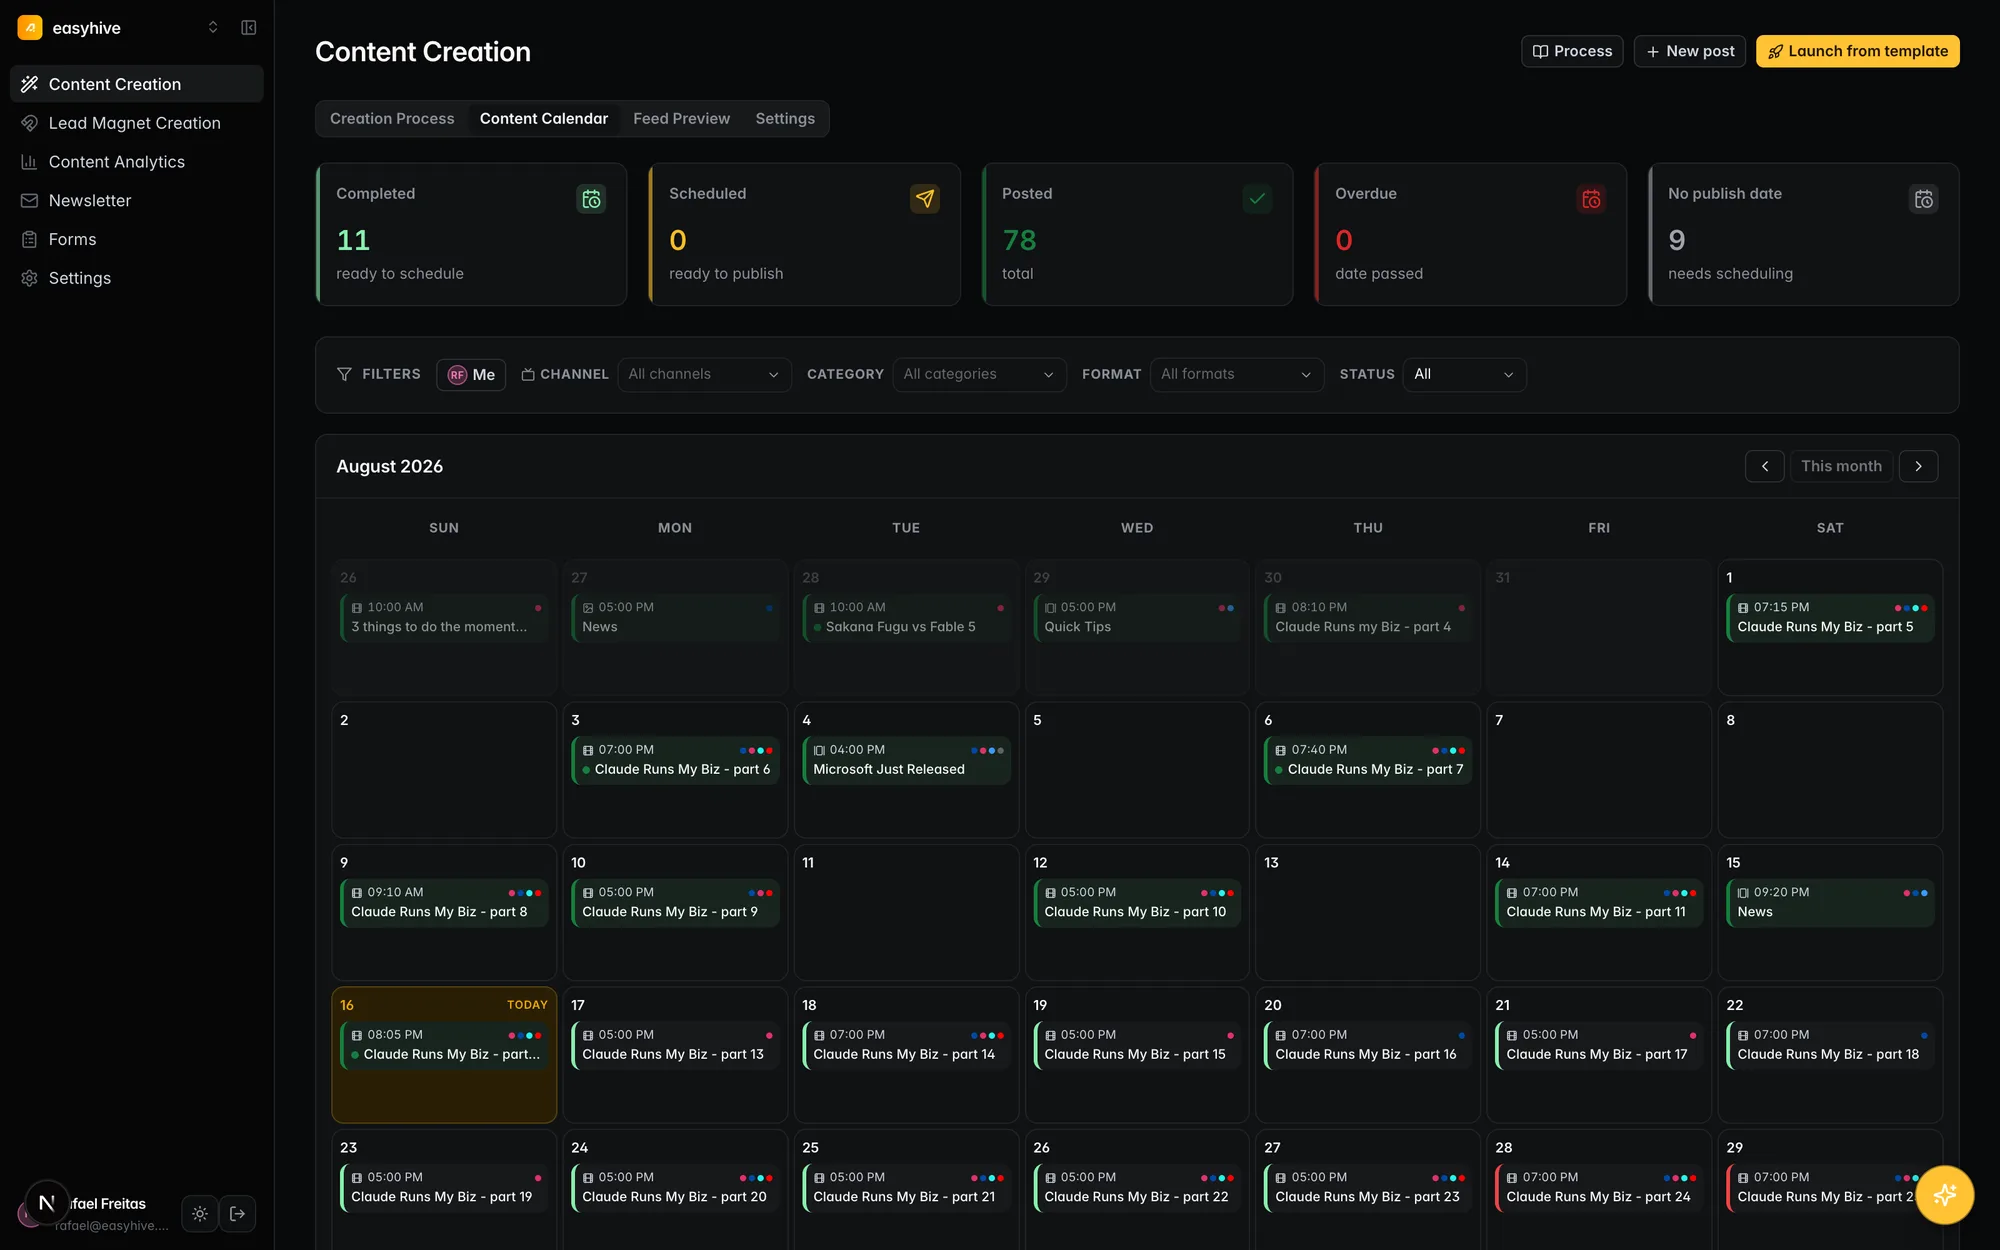This screenshot has width=2000, height=1250.
Task: Open Claude Runs My Biz - part 16
Action: [1368, 1045]
